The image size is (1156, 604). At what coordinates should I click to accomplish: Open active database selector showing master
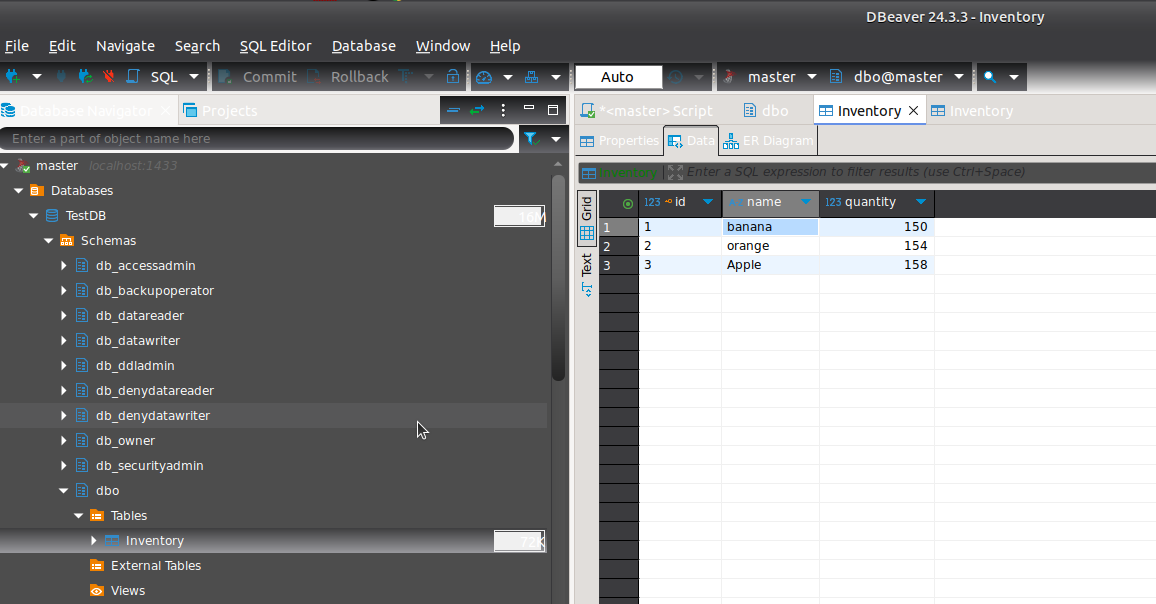pyautogui.click(x=771, y=77)
